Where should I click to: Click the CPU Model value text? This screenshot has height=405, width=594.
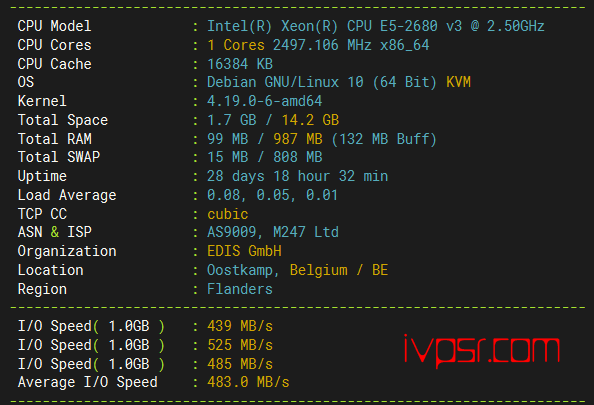tap(375, 26)
